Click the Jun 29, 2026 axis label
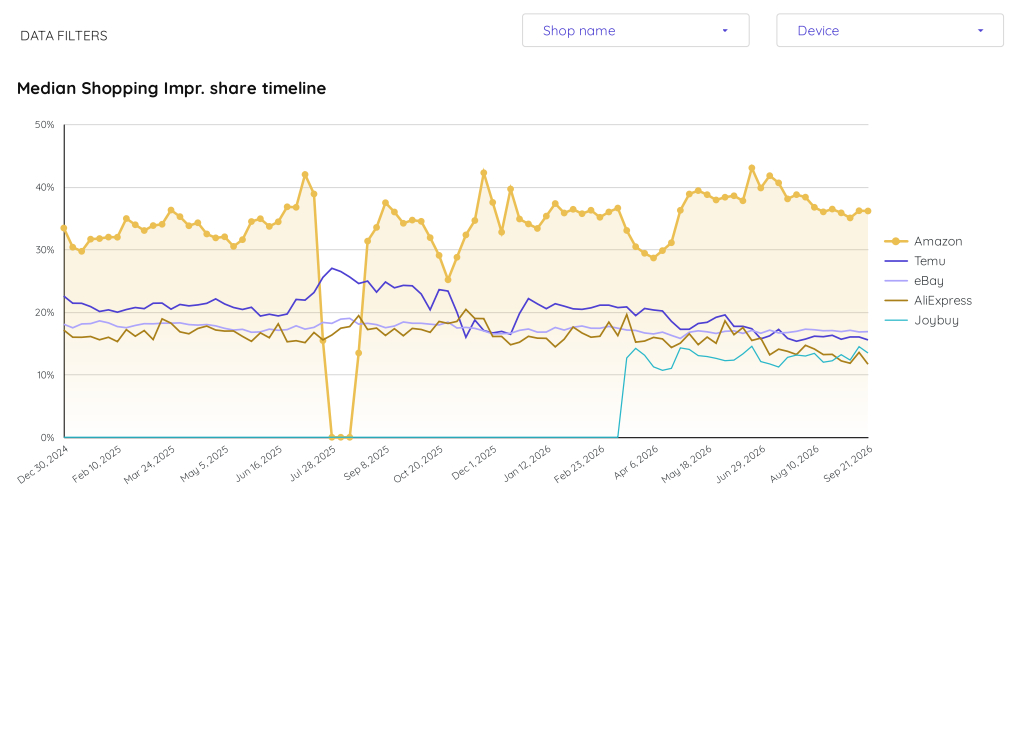1024x734 pixels. pos(740,464)
